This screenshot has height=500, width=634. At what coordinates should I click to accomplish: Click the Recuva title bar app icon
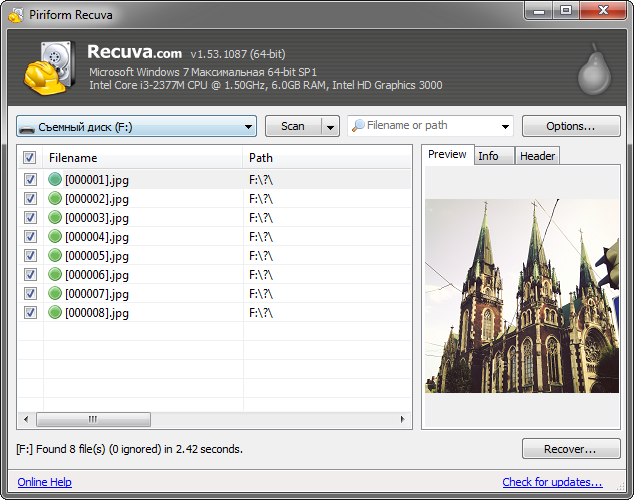tap(16, 15)
